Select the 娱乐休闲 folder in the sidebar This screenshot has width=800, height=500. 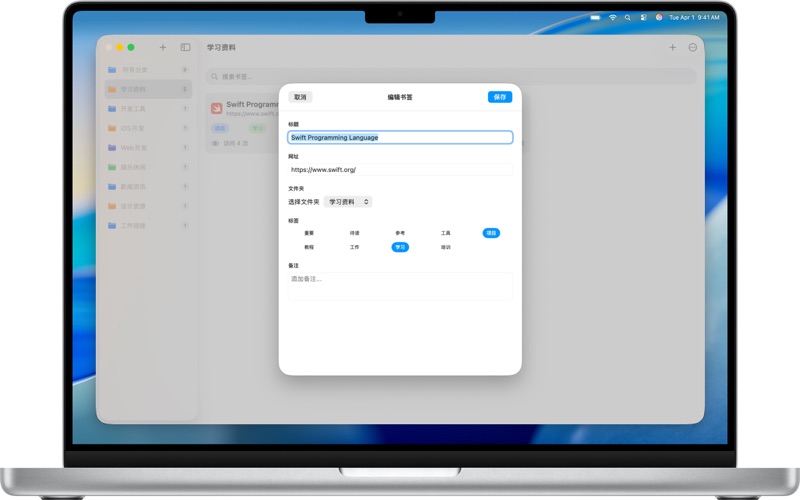pos(148,167)
